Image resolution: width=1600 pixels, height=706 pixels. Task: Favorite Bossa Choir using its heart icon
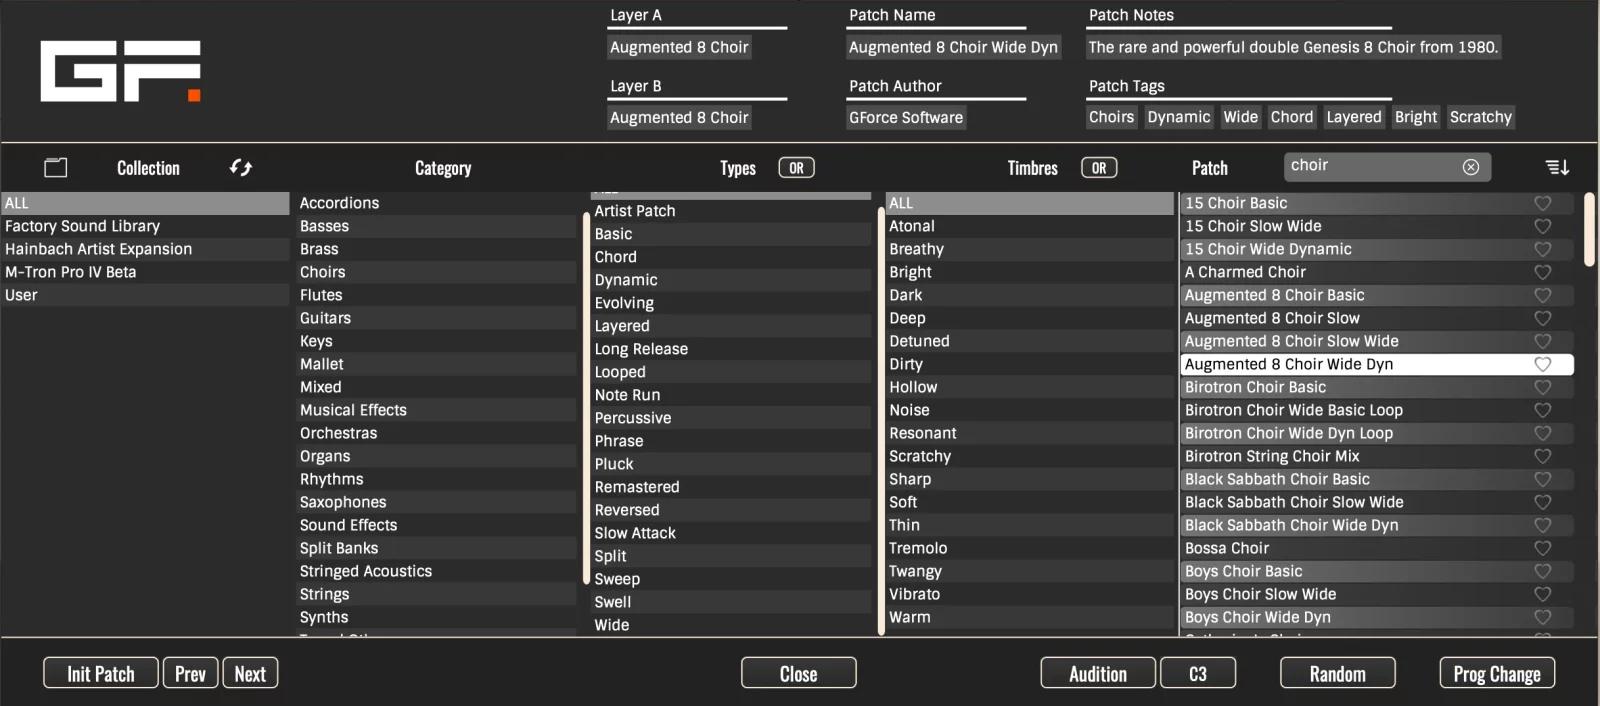[x=1542, y=549]
